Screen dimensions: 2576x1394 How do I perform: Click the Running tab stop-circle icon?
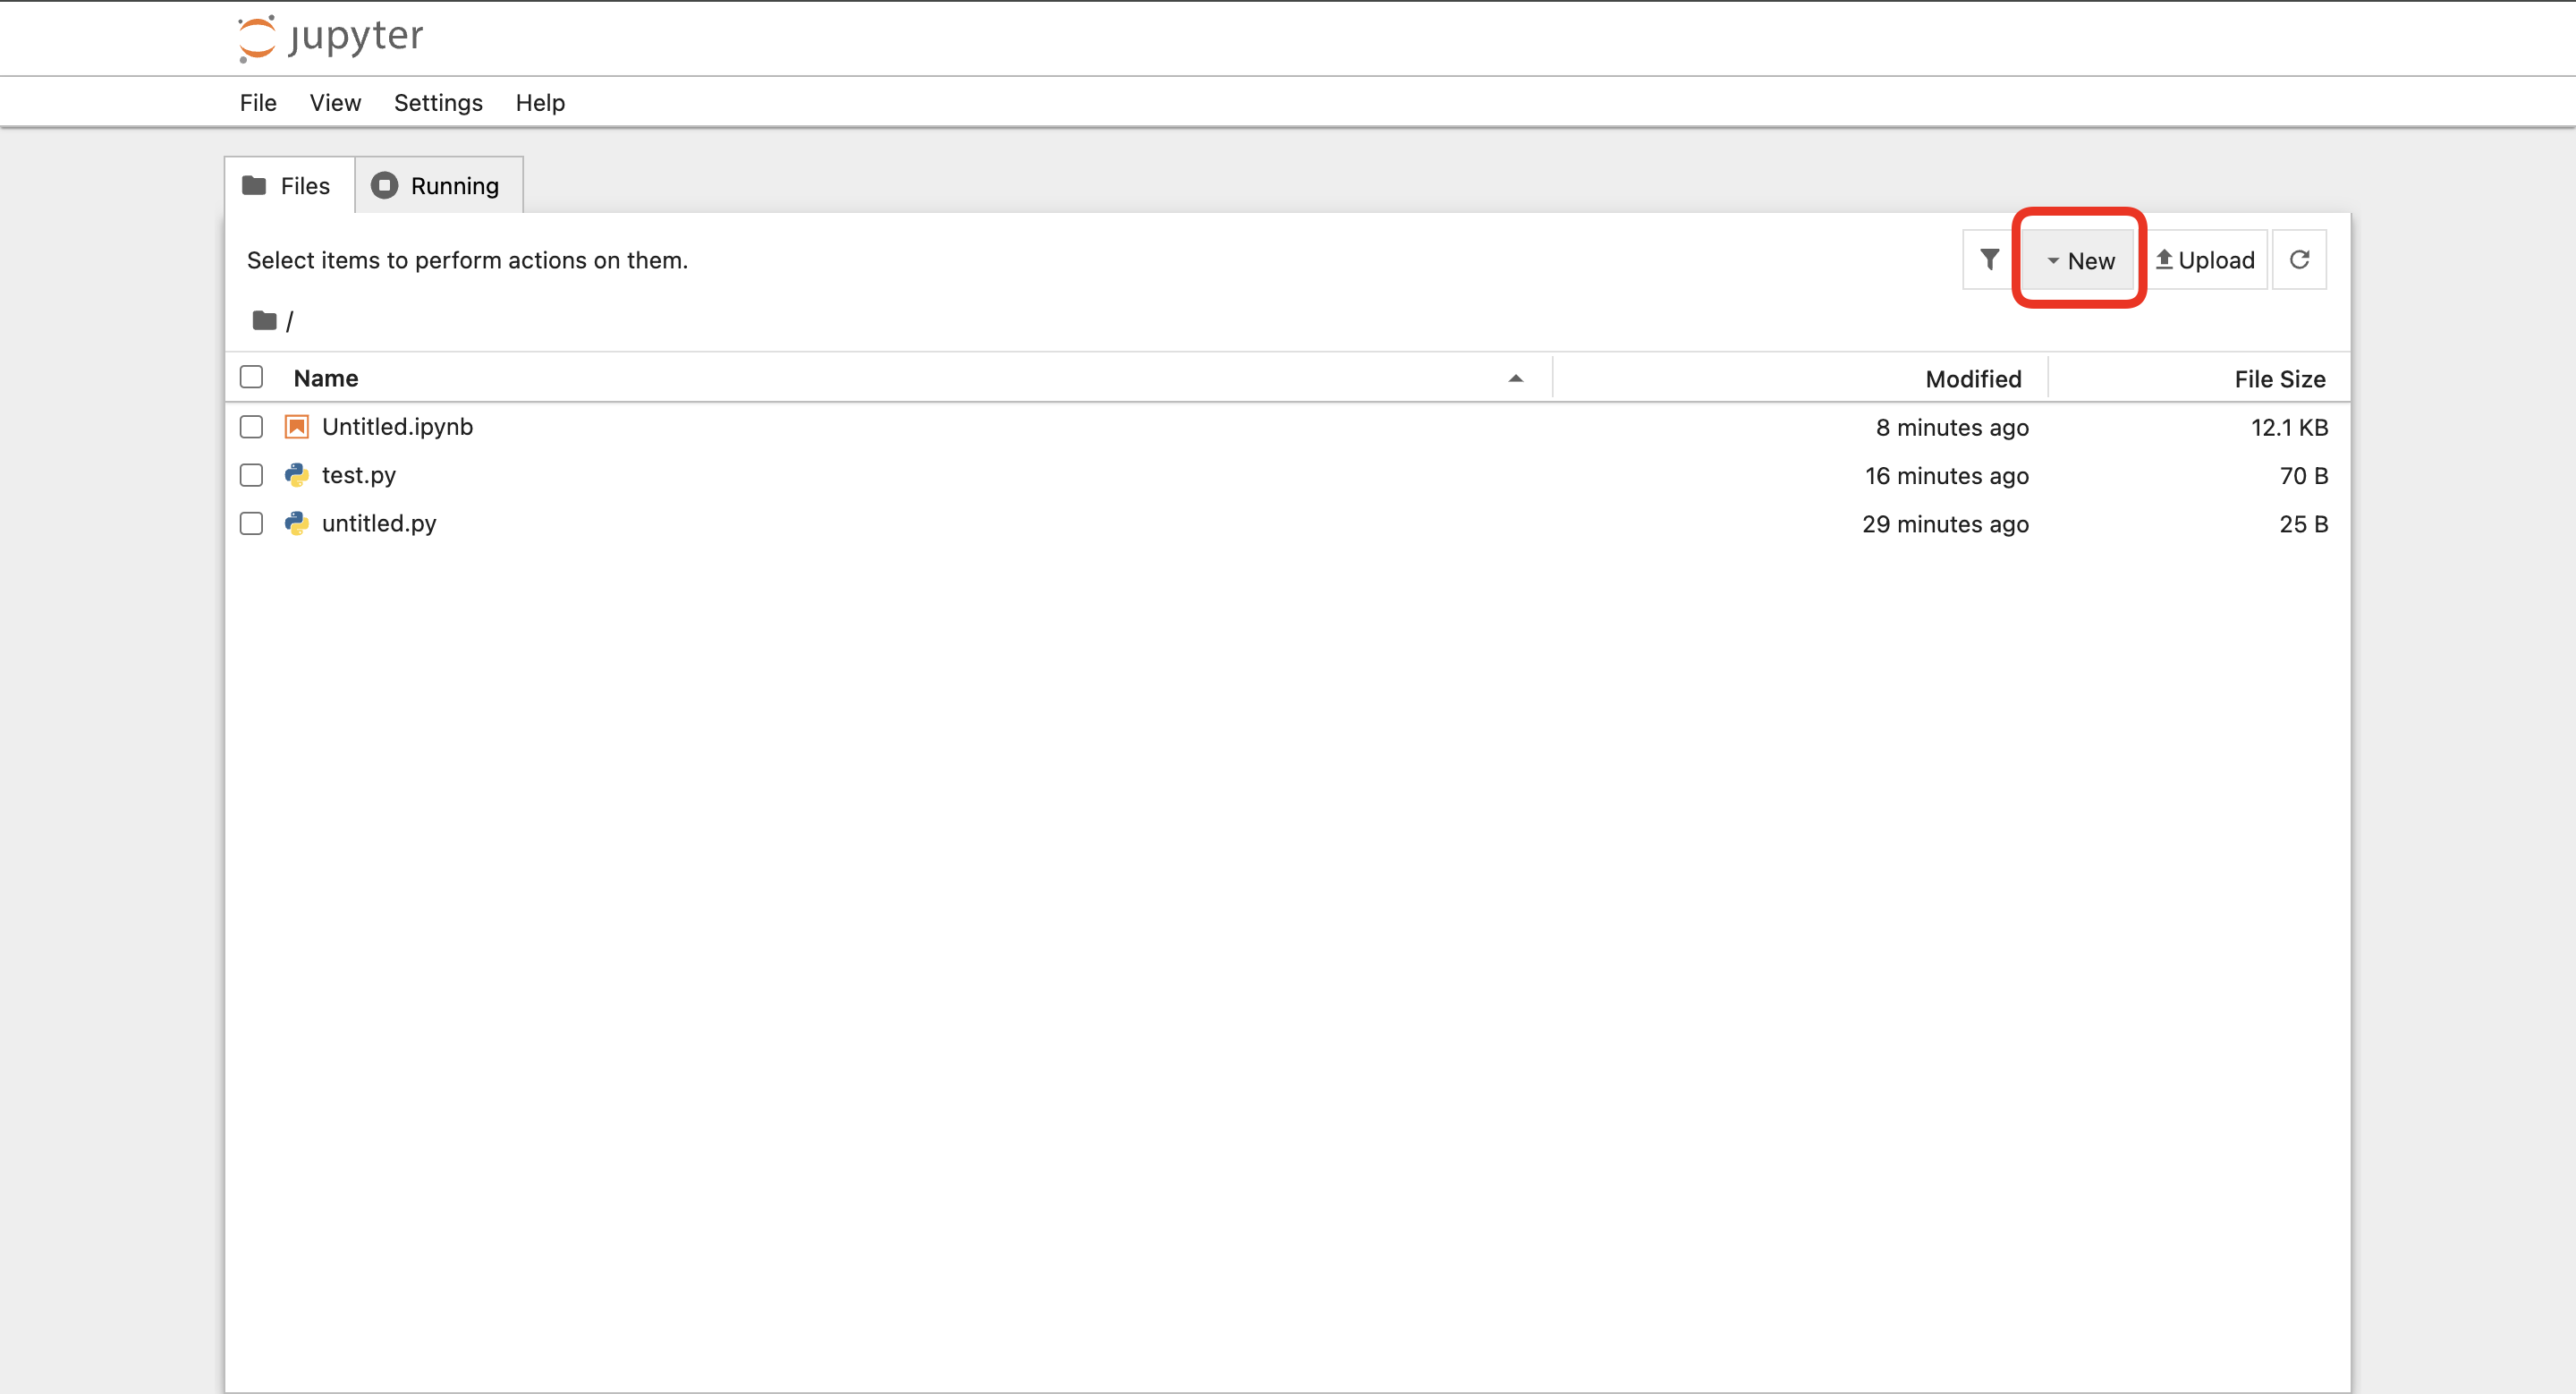(x=384, y=186)
